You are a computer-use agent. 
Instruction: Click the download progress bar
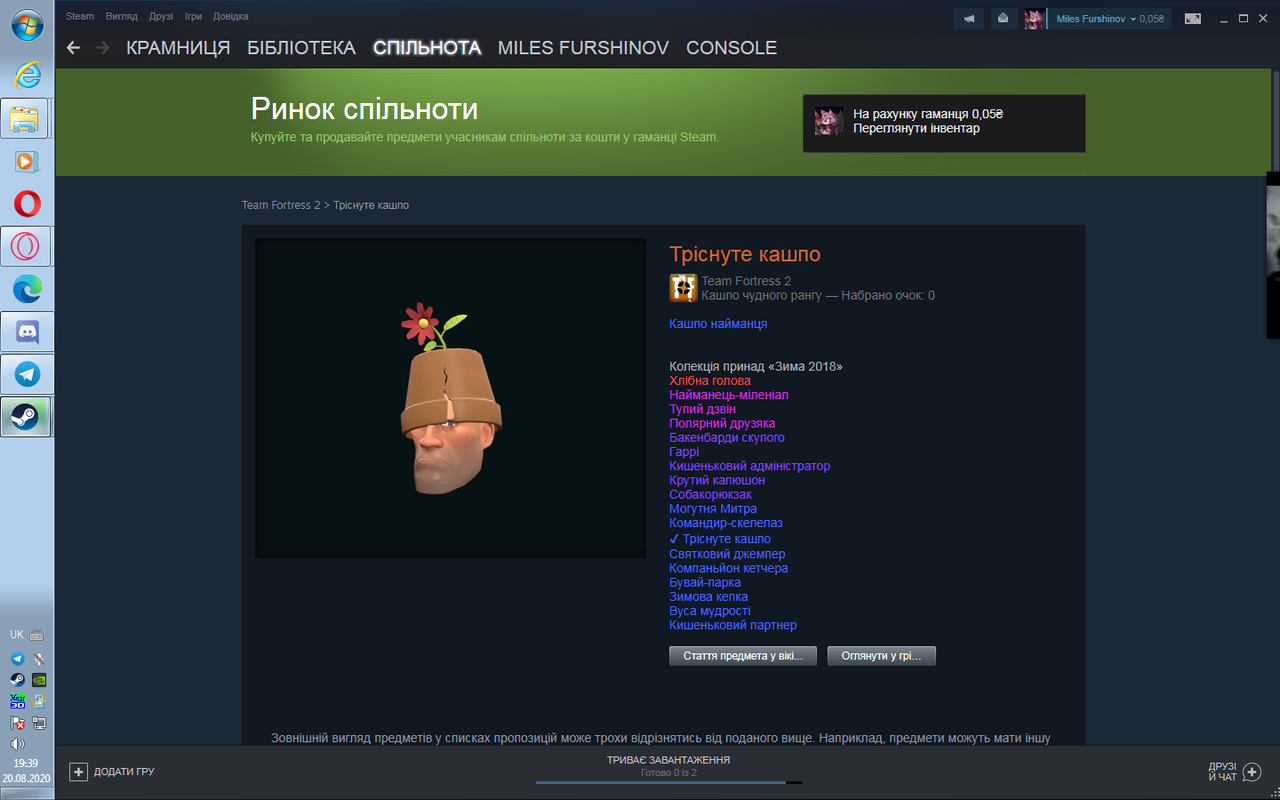pos(668,782)
